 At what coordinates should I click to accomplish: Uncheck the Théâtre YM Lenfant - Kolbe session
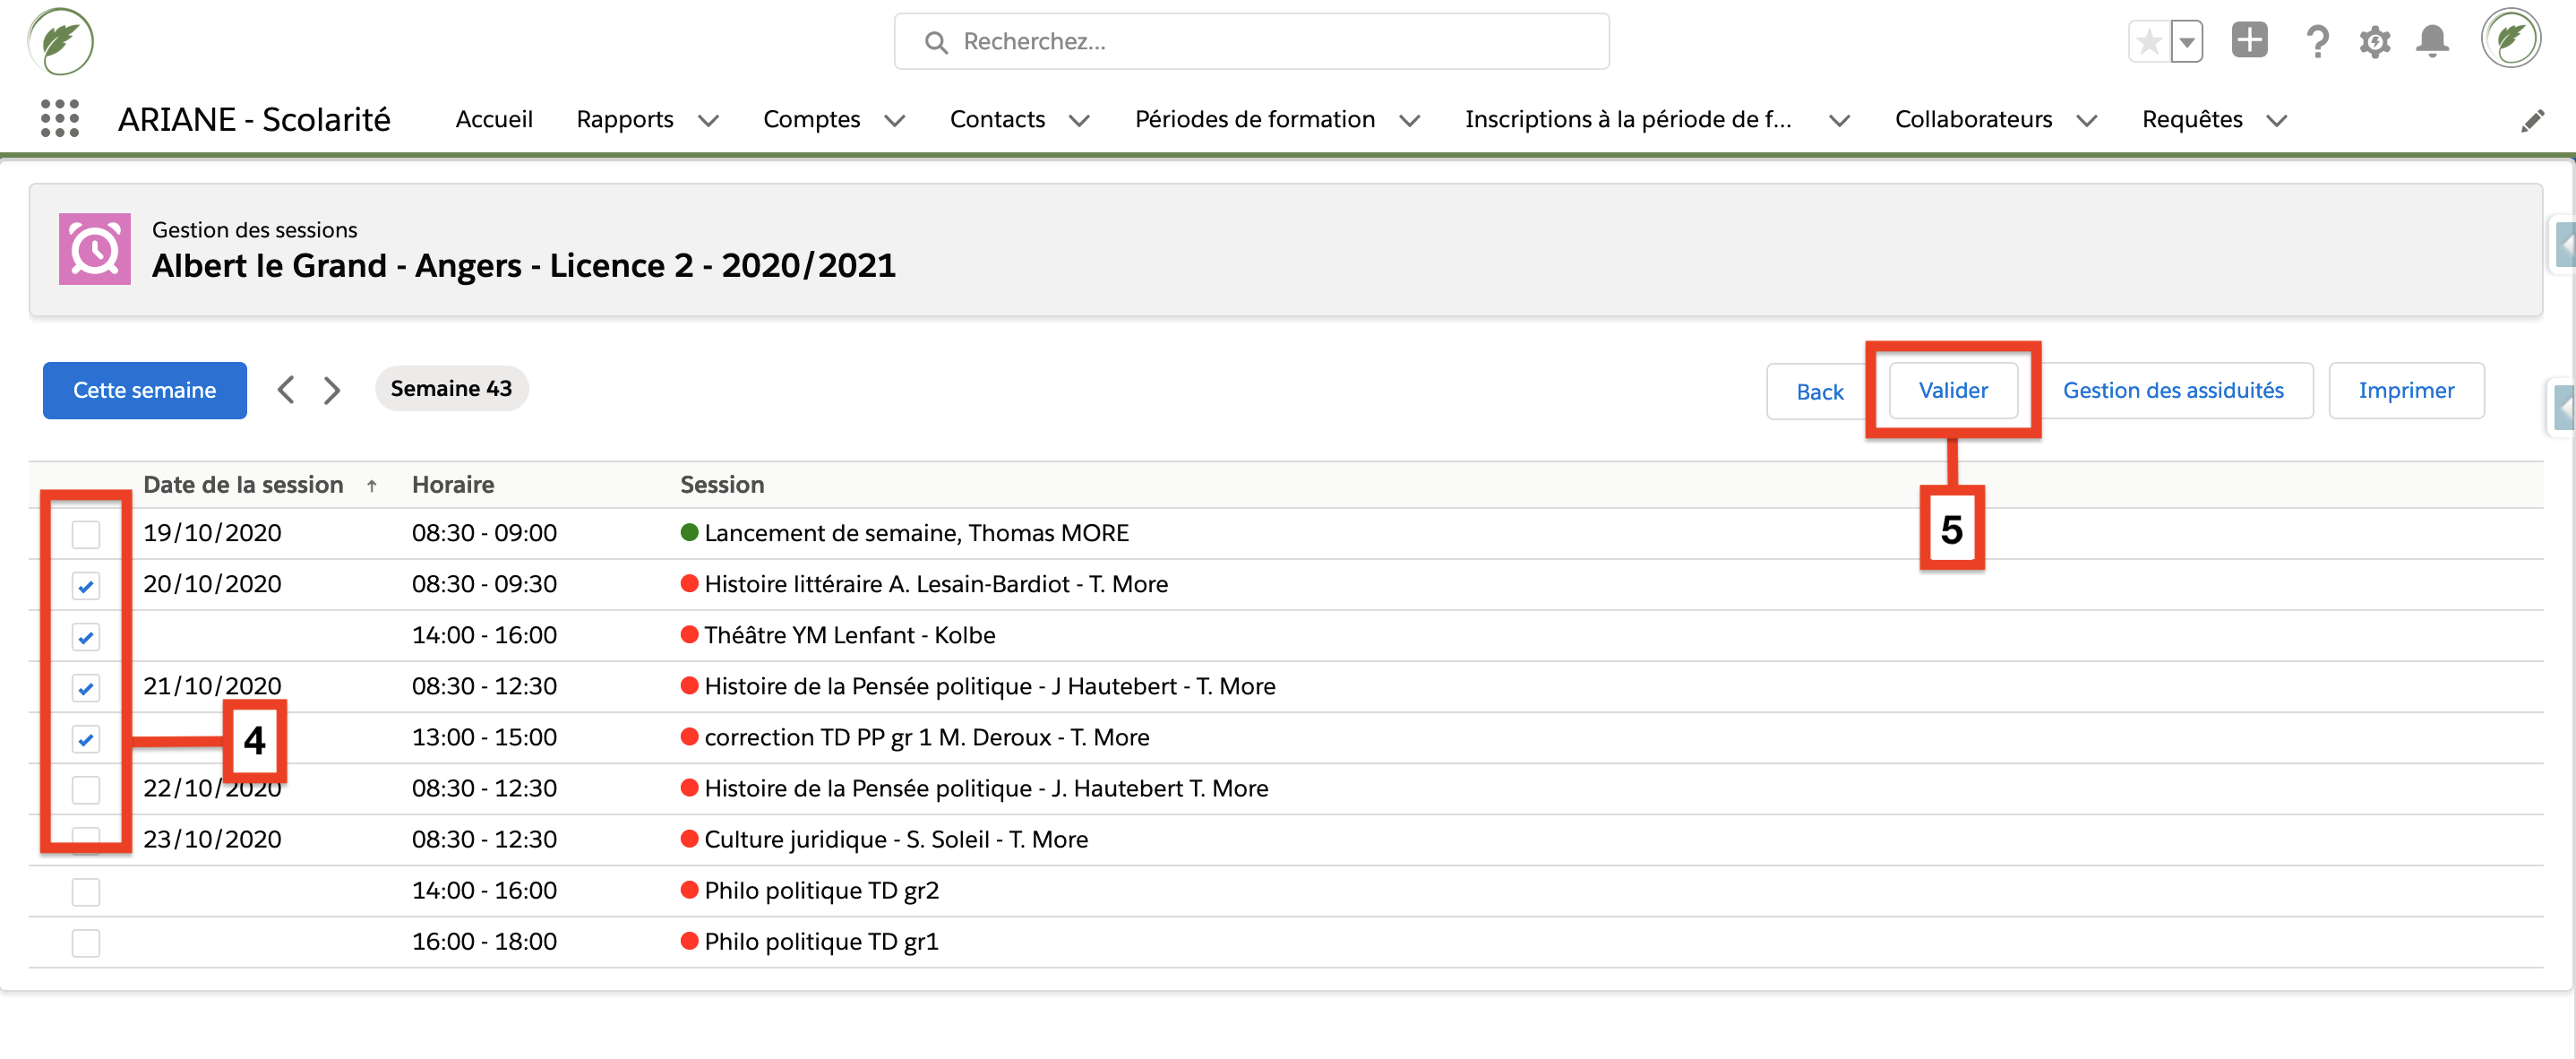pos(86,637)
